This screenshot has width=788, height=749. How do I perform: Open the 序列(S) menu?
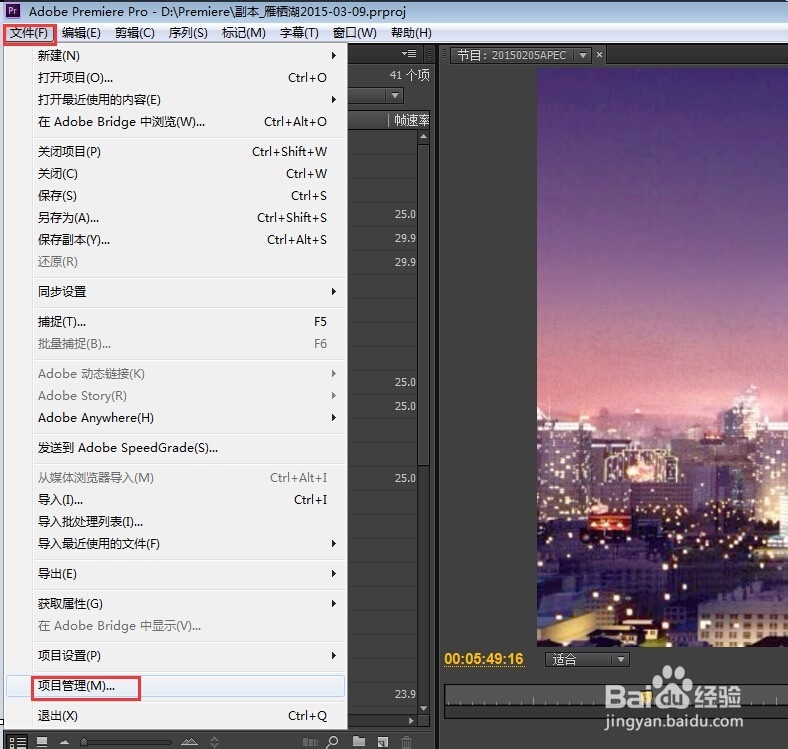pyautogui.click(x=188, y=33)
